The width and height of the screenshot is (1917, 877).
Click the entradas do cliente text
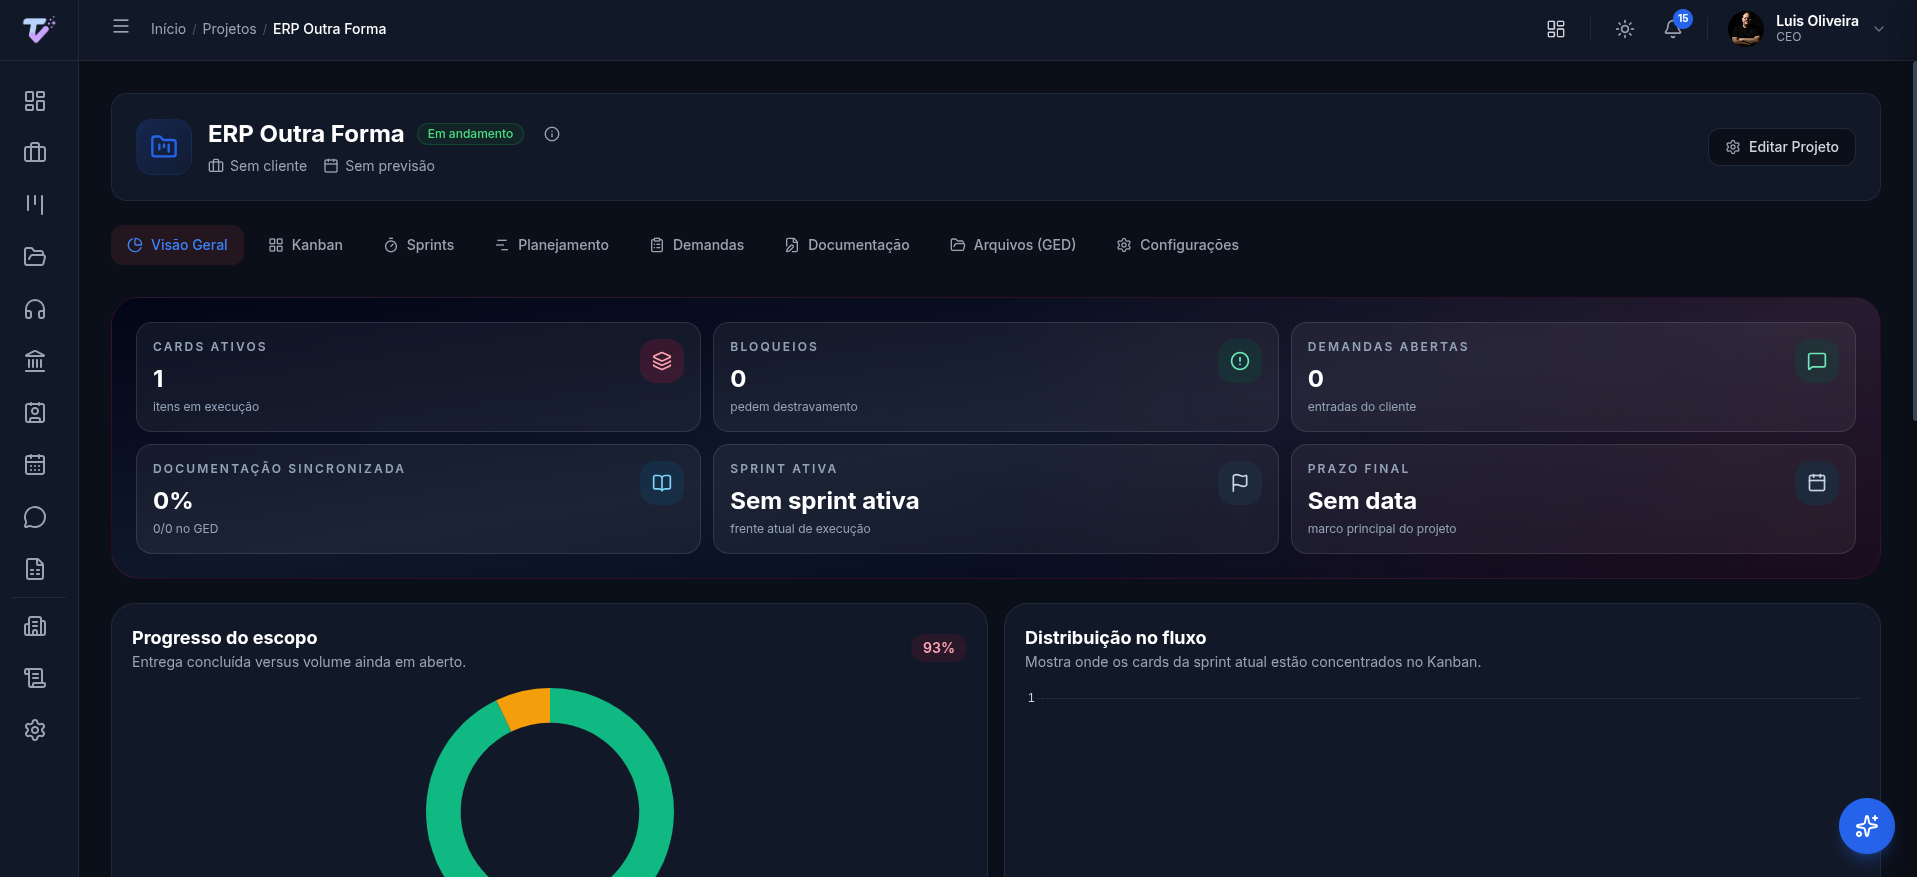(1362, 407)
